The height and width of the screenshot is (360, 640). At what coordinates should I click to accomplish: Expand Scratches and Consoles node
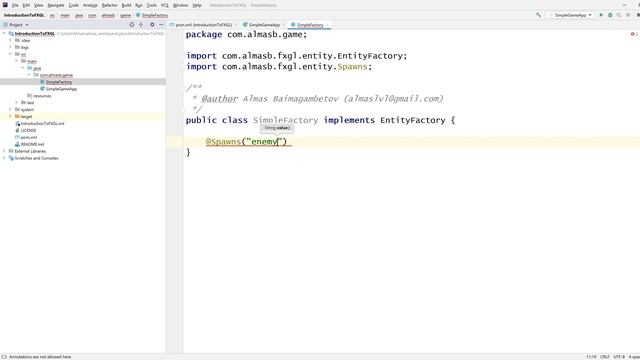click(4, 158)
